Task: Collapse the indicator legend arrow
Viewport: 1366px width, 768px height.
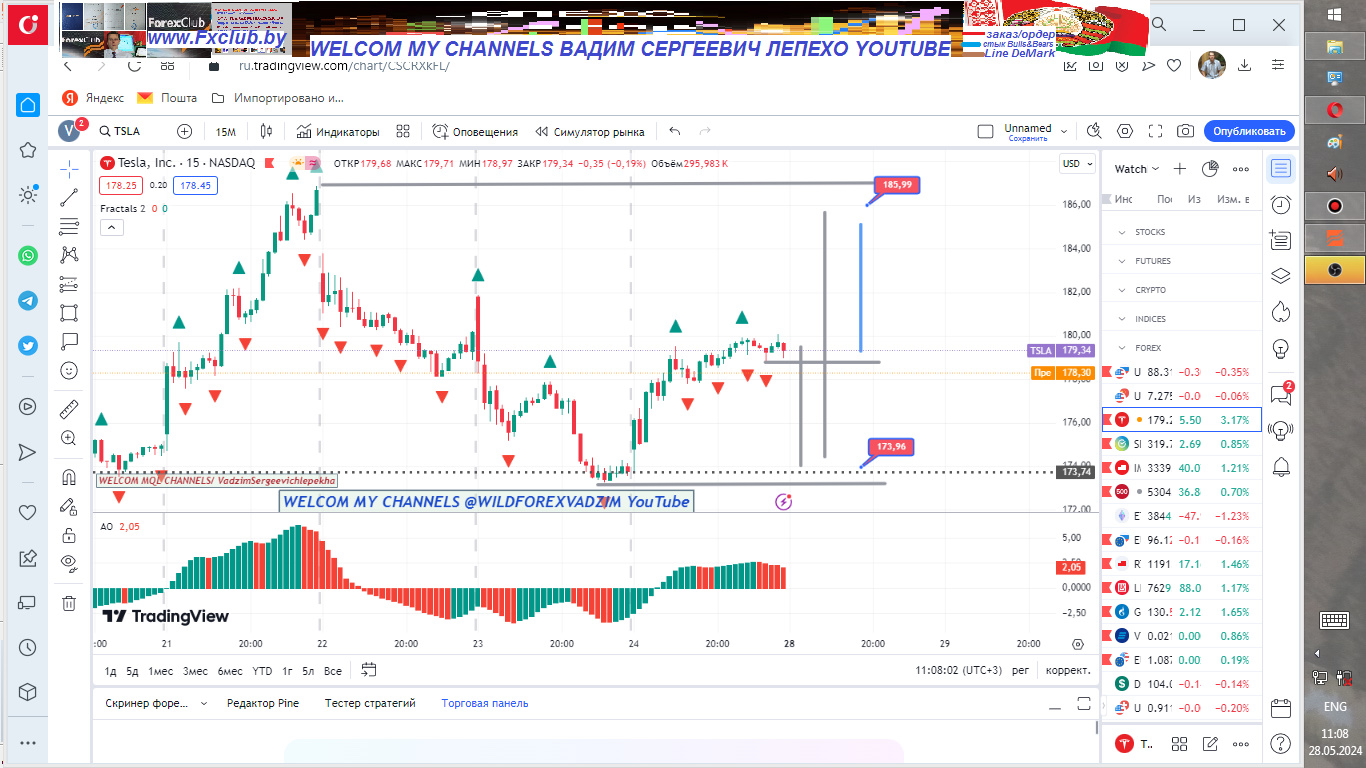Action: click(x=112, y=228)
